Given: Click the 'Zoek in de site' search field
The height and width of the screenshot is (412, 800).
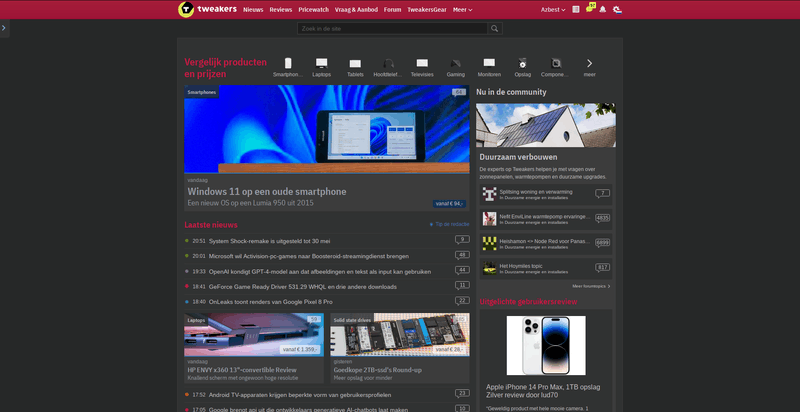Looking at the screenshot, I should (392, 29).
